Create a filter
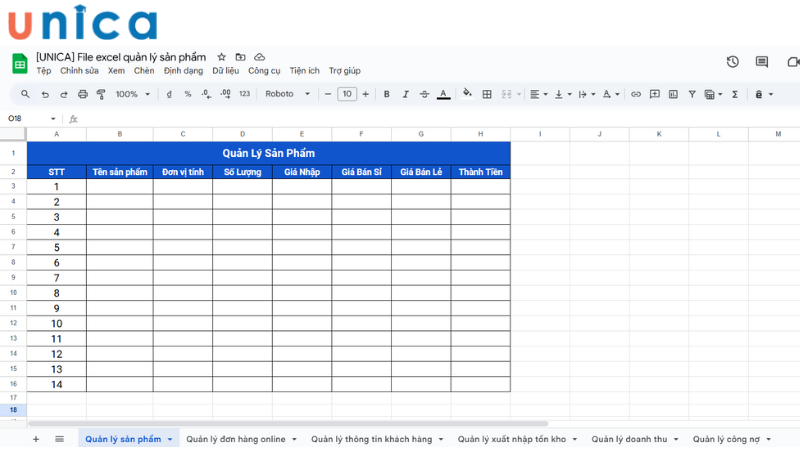The height and width of the screenshot is (450, 800). tap(692, 94)
